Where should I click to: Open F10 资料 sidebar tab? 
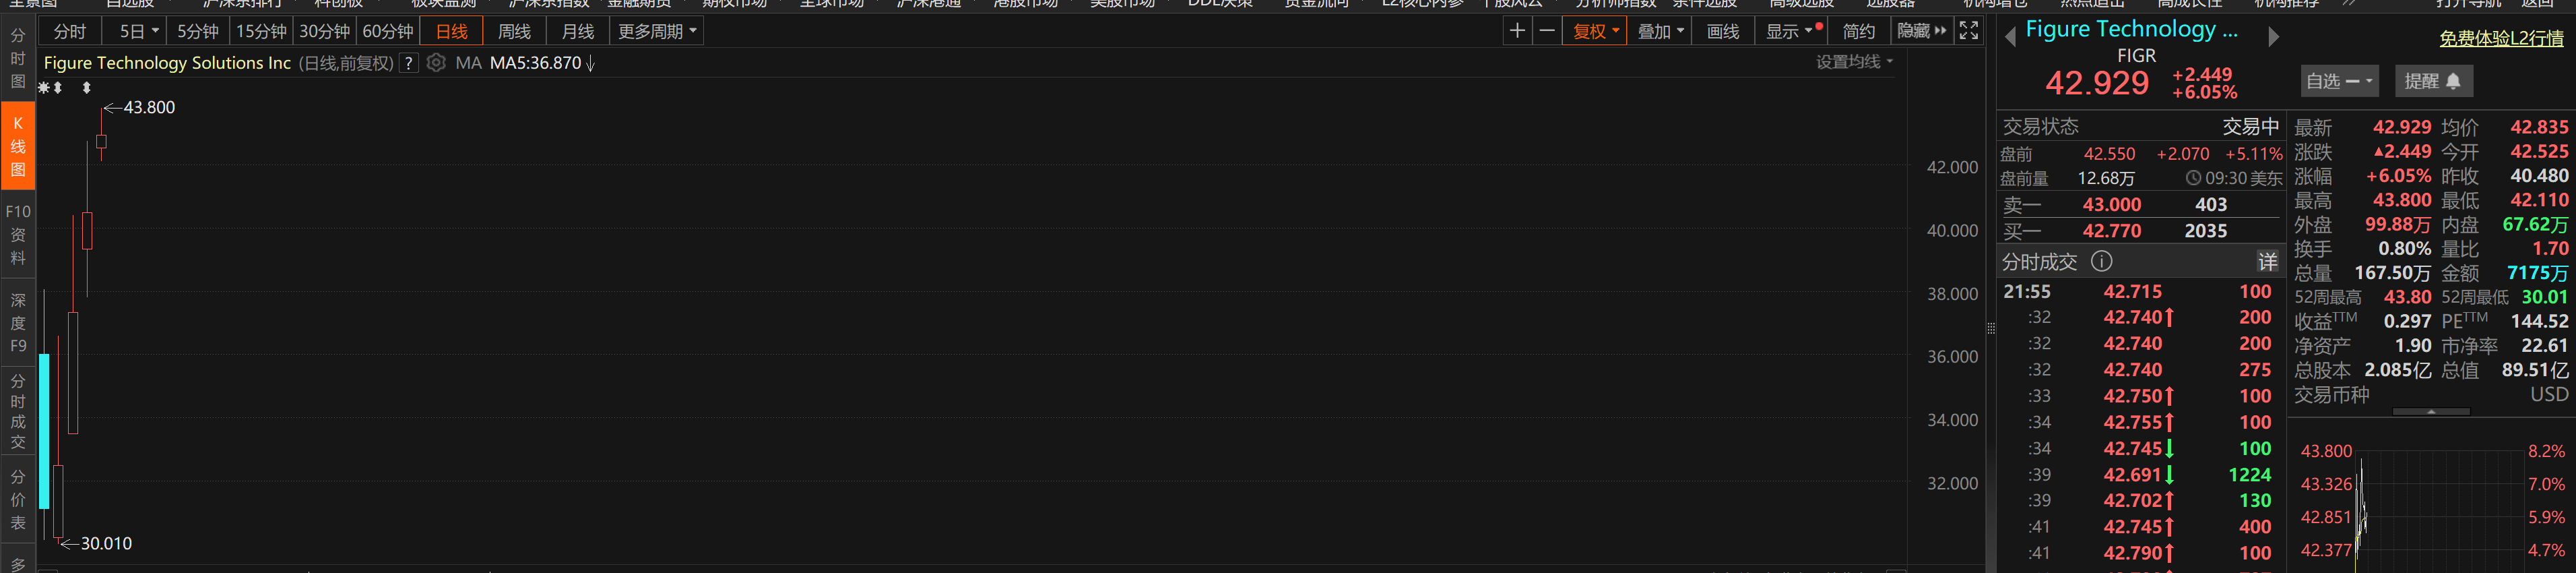tap(18, 234)
